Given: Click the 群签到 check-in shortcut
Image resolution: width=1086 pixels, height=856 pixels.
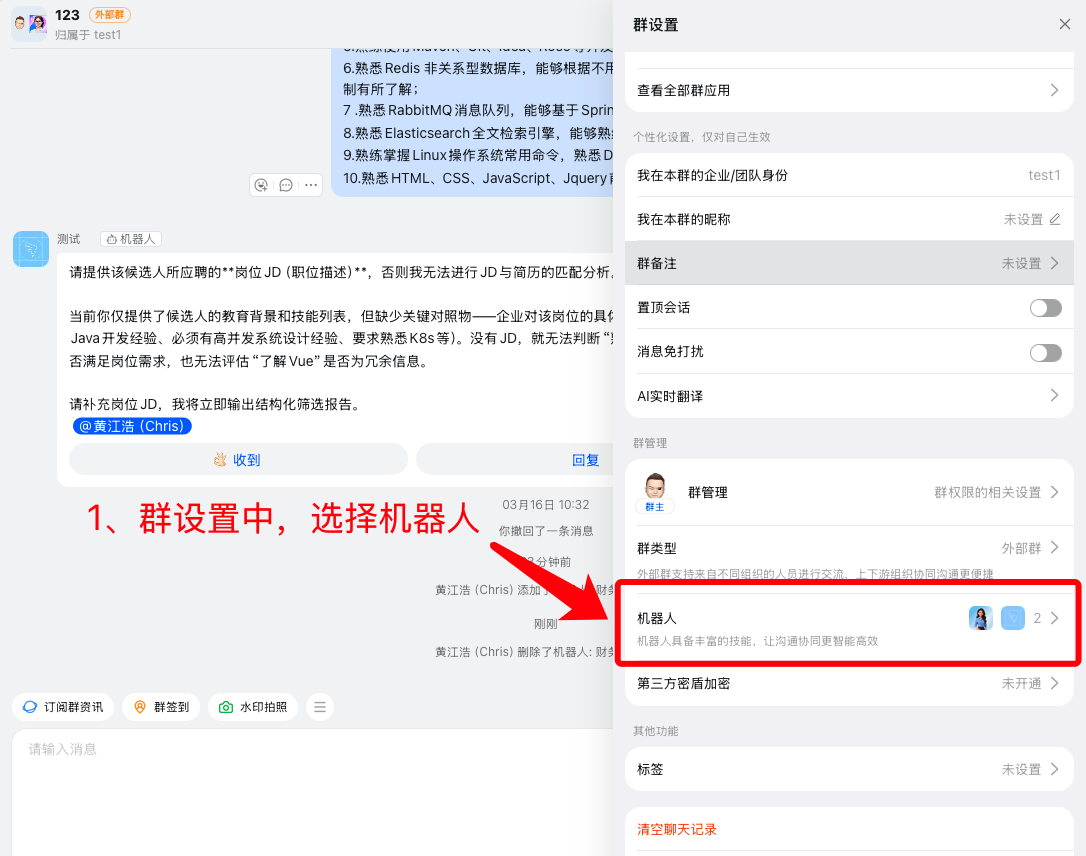Looking at the screenshot, I should (161, 707).
